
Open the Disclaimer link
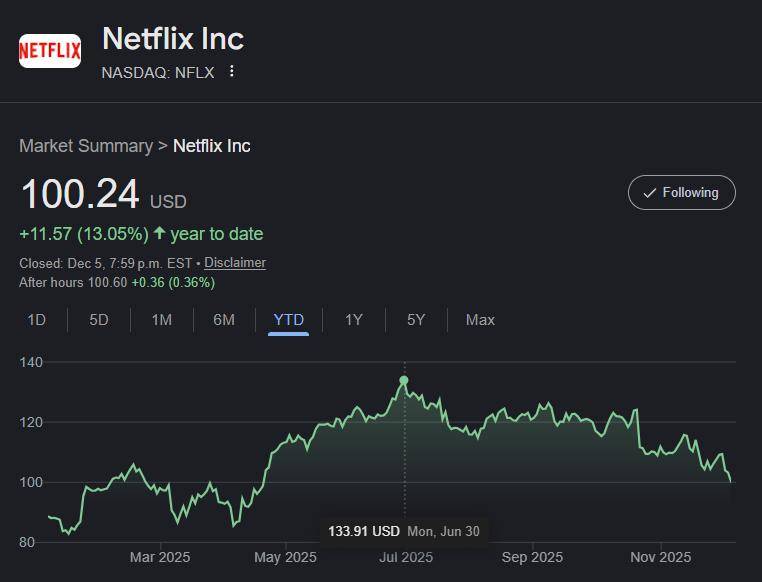(235, 263)
